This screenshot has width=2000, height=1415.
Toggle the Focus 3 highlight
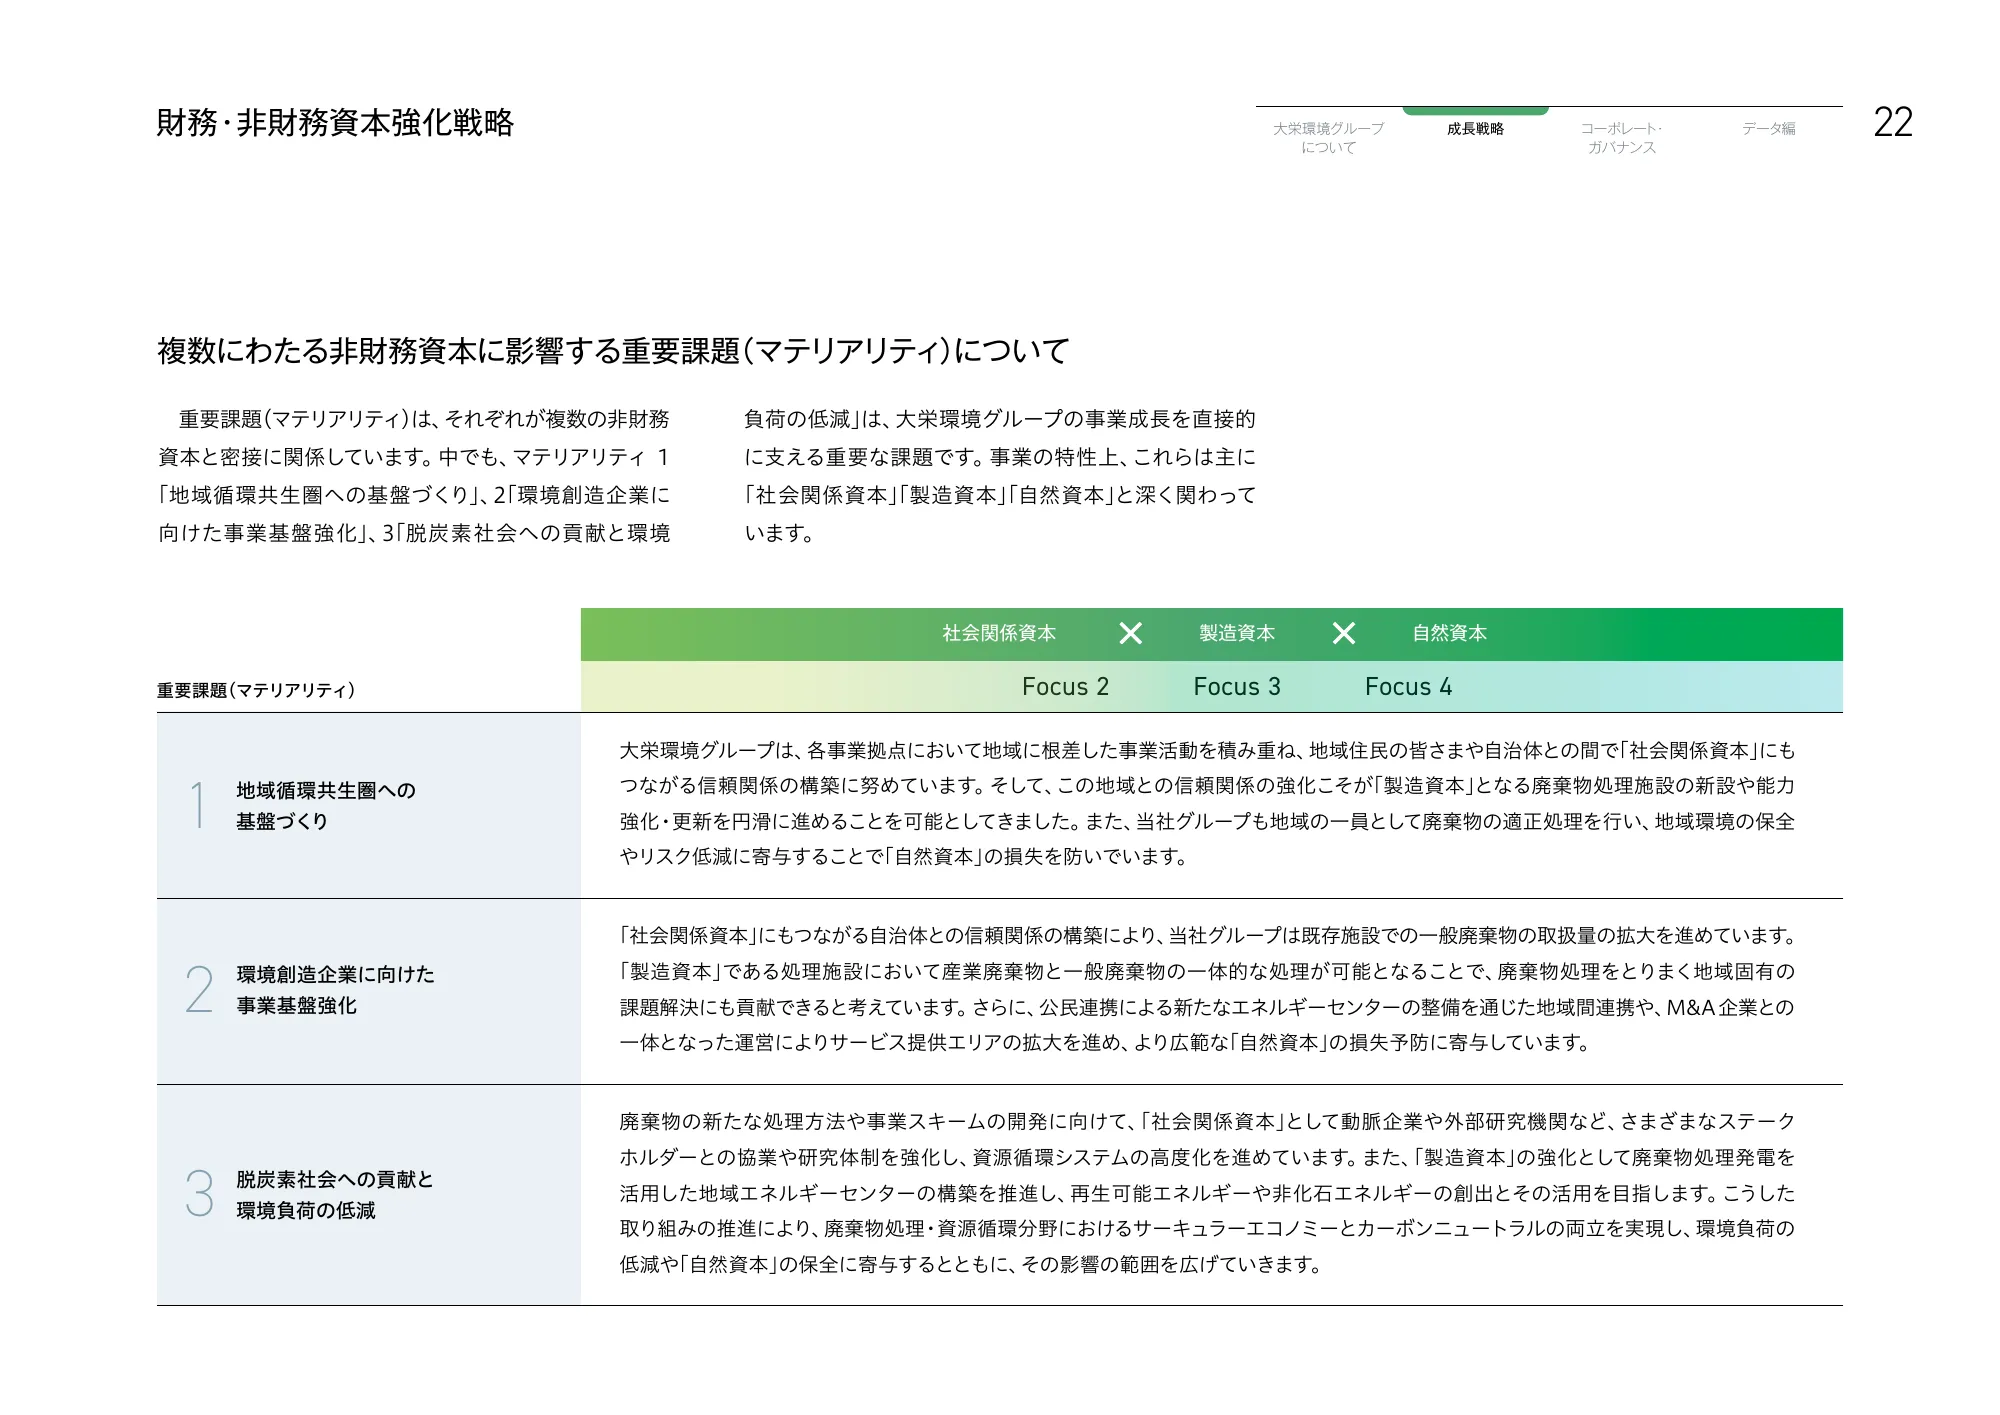pyautogui.click(x=1237, y=686)
